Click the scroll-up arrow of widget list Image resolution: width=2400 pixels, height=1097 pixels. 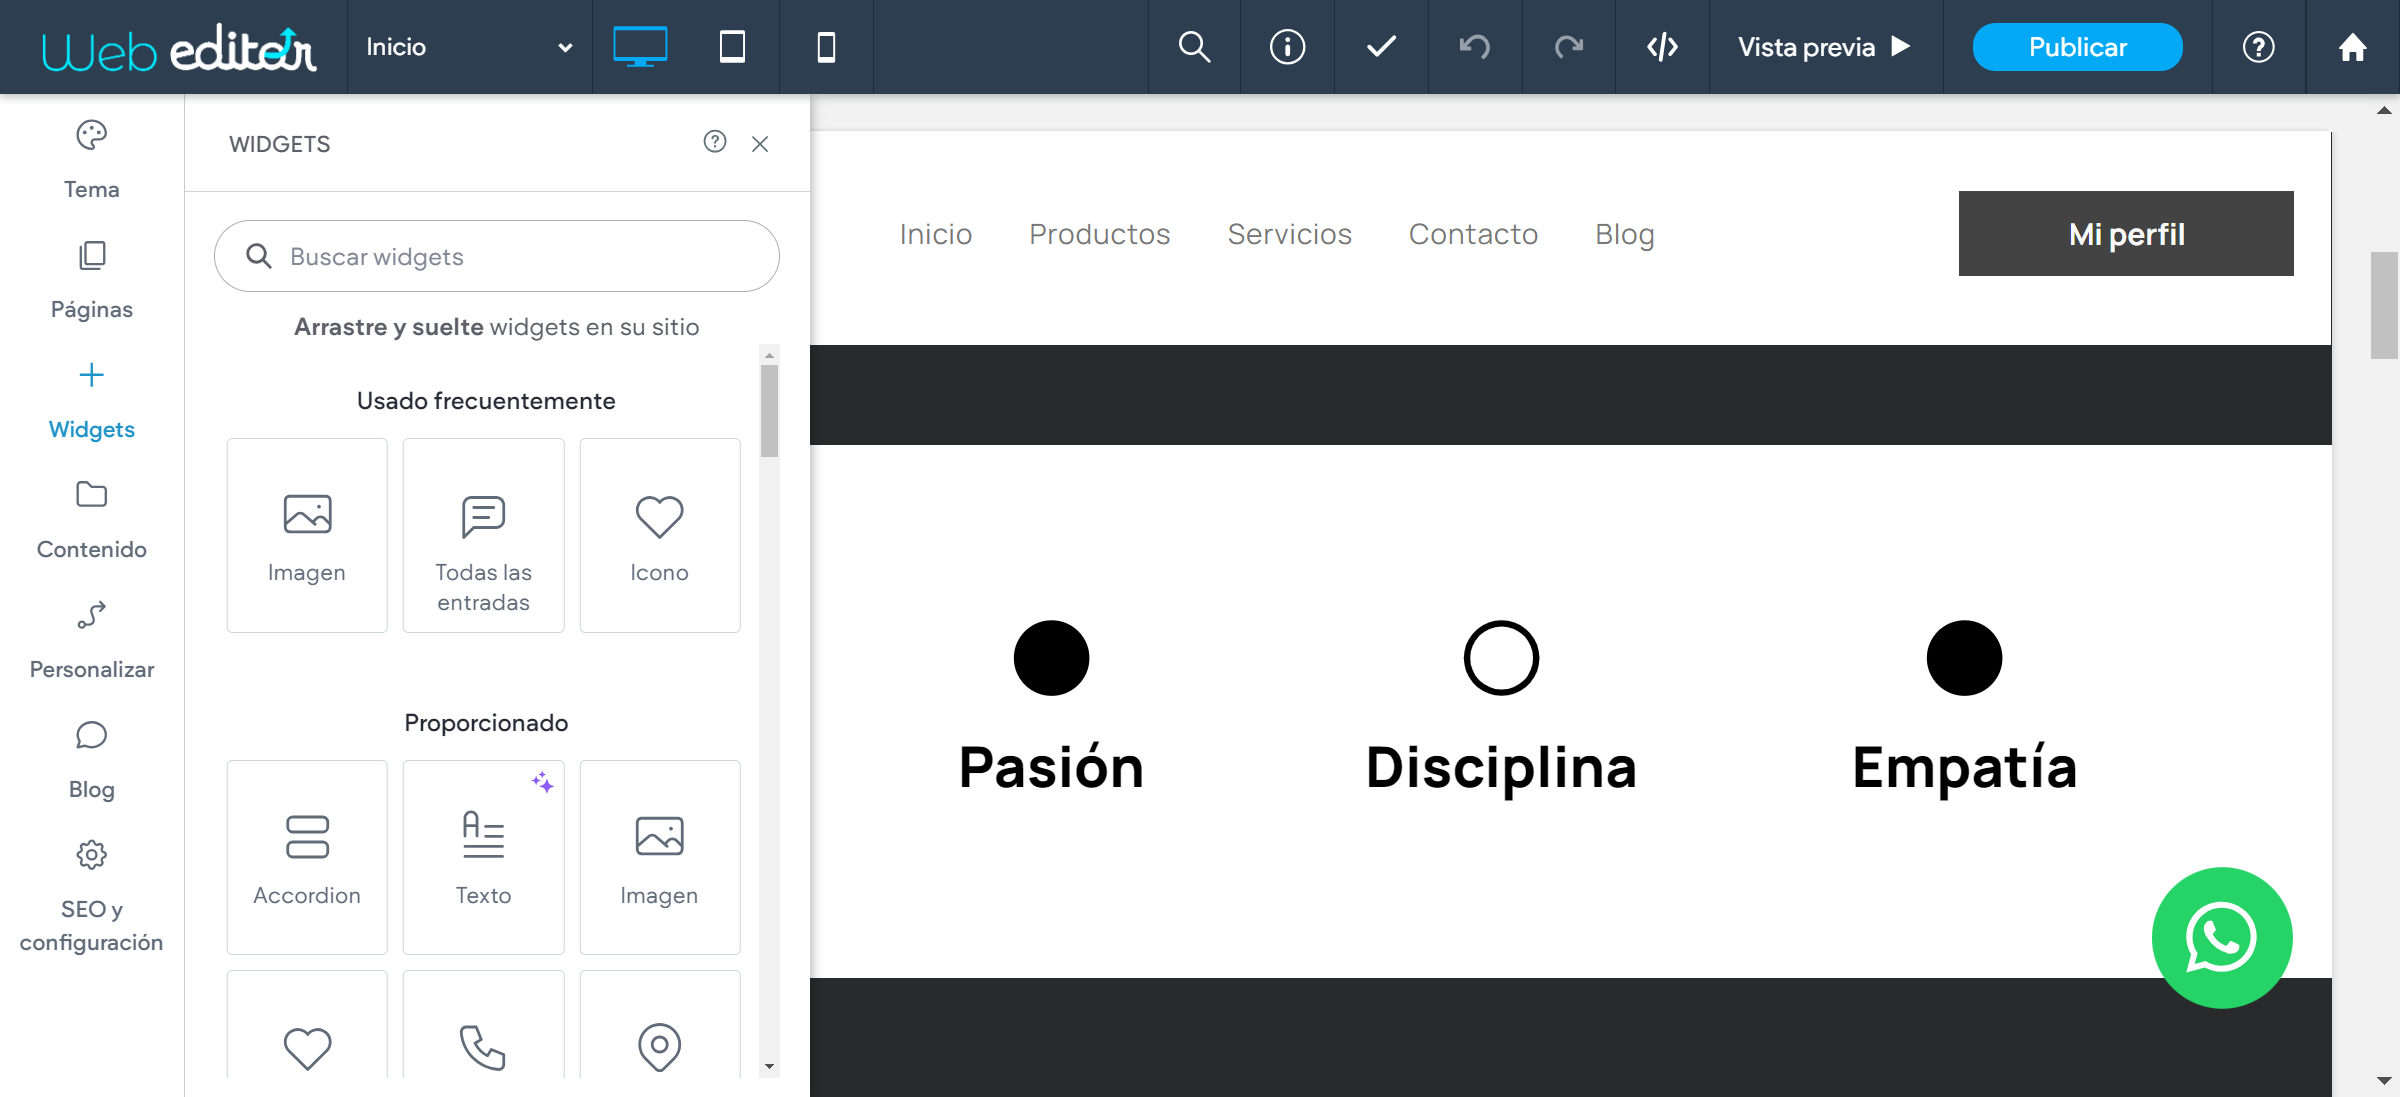pos(769,355)
